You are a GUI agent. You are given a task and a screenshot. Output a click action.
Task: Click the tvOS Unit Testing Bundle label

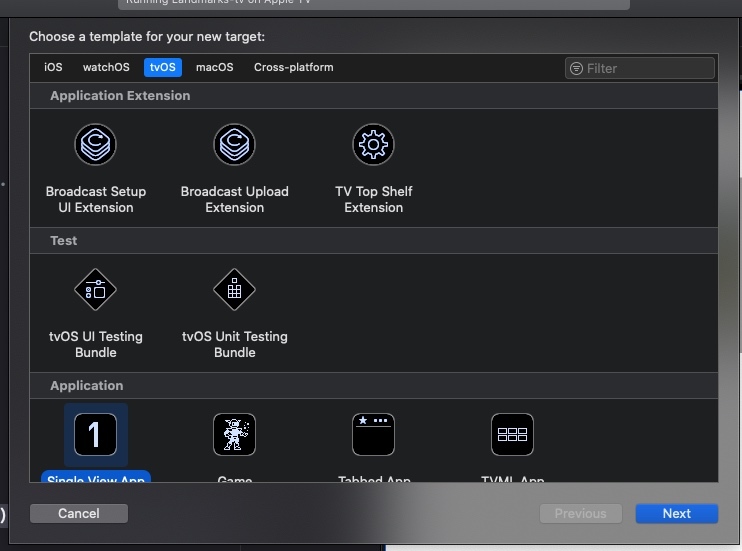click(234, 345)
